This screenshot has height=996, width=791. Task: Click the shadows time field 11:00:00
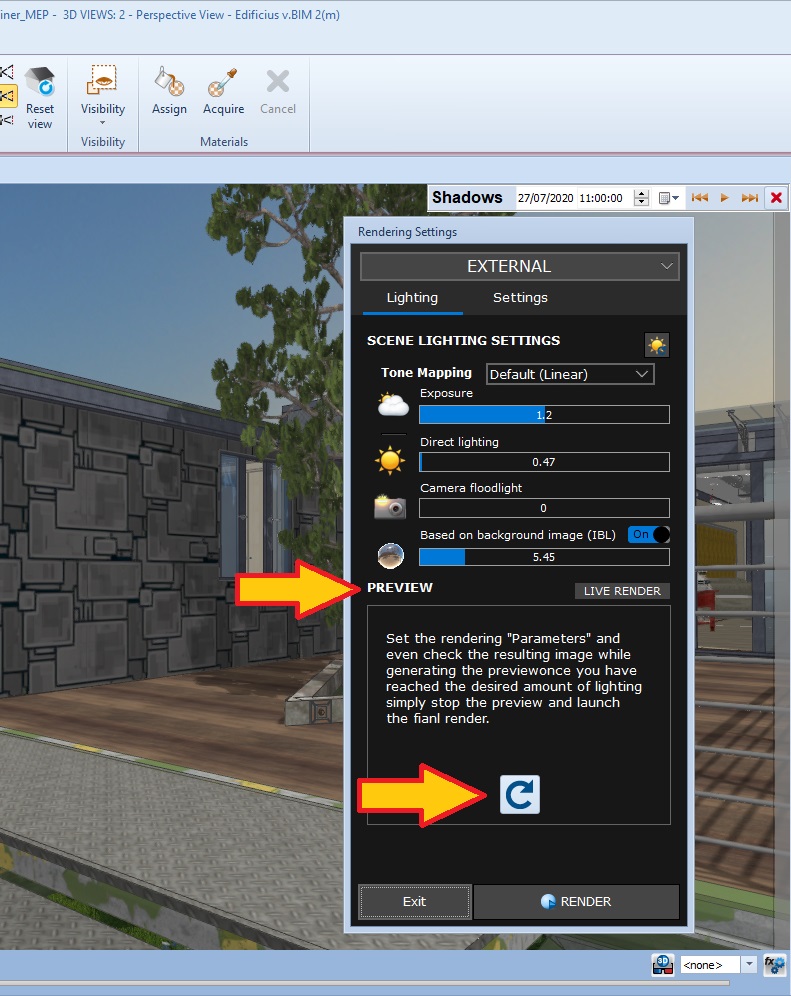tap(601, 198)
